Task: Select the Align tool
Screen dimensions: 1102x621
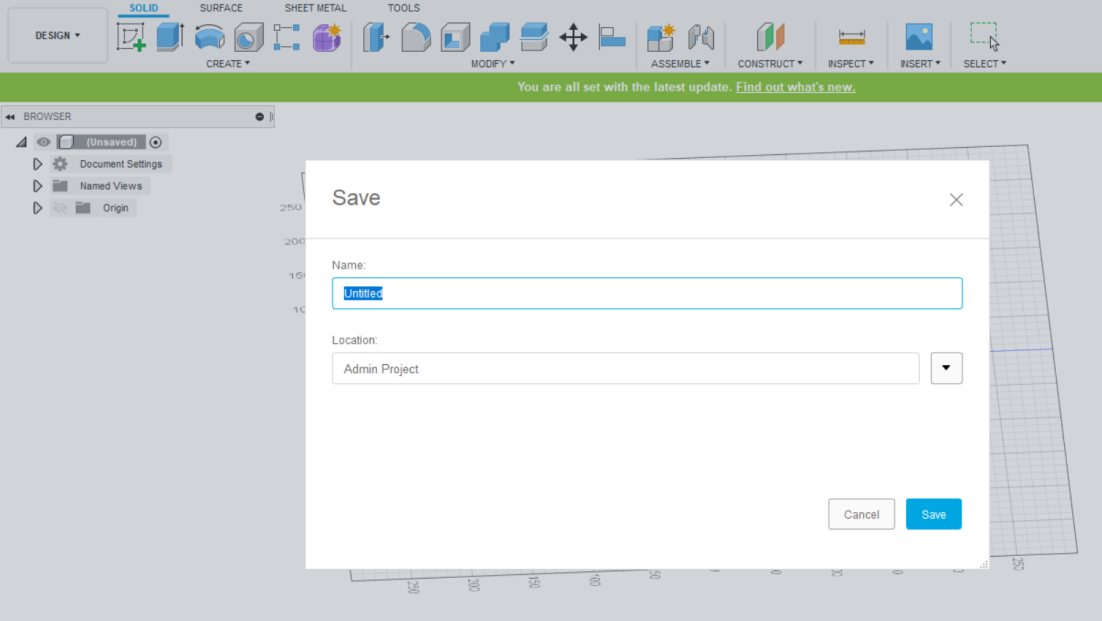Action: pos(612,37)
